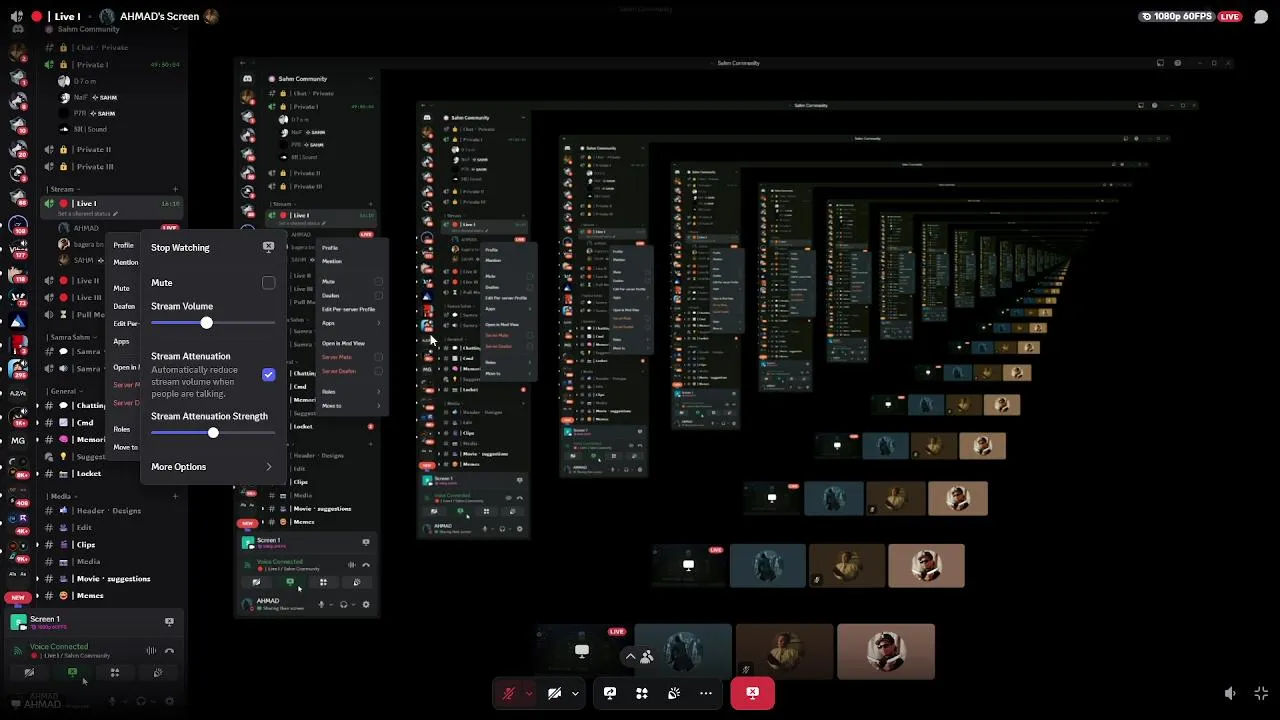Adjust the Stream Attenuation Strength slider
1280x720 pixels.
[x=213, y=433]
